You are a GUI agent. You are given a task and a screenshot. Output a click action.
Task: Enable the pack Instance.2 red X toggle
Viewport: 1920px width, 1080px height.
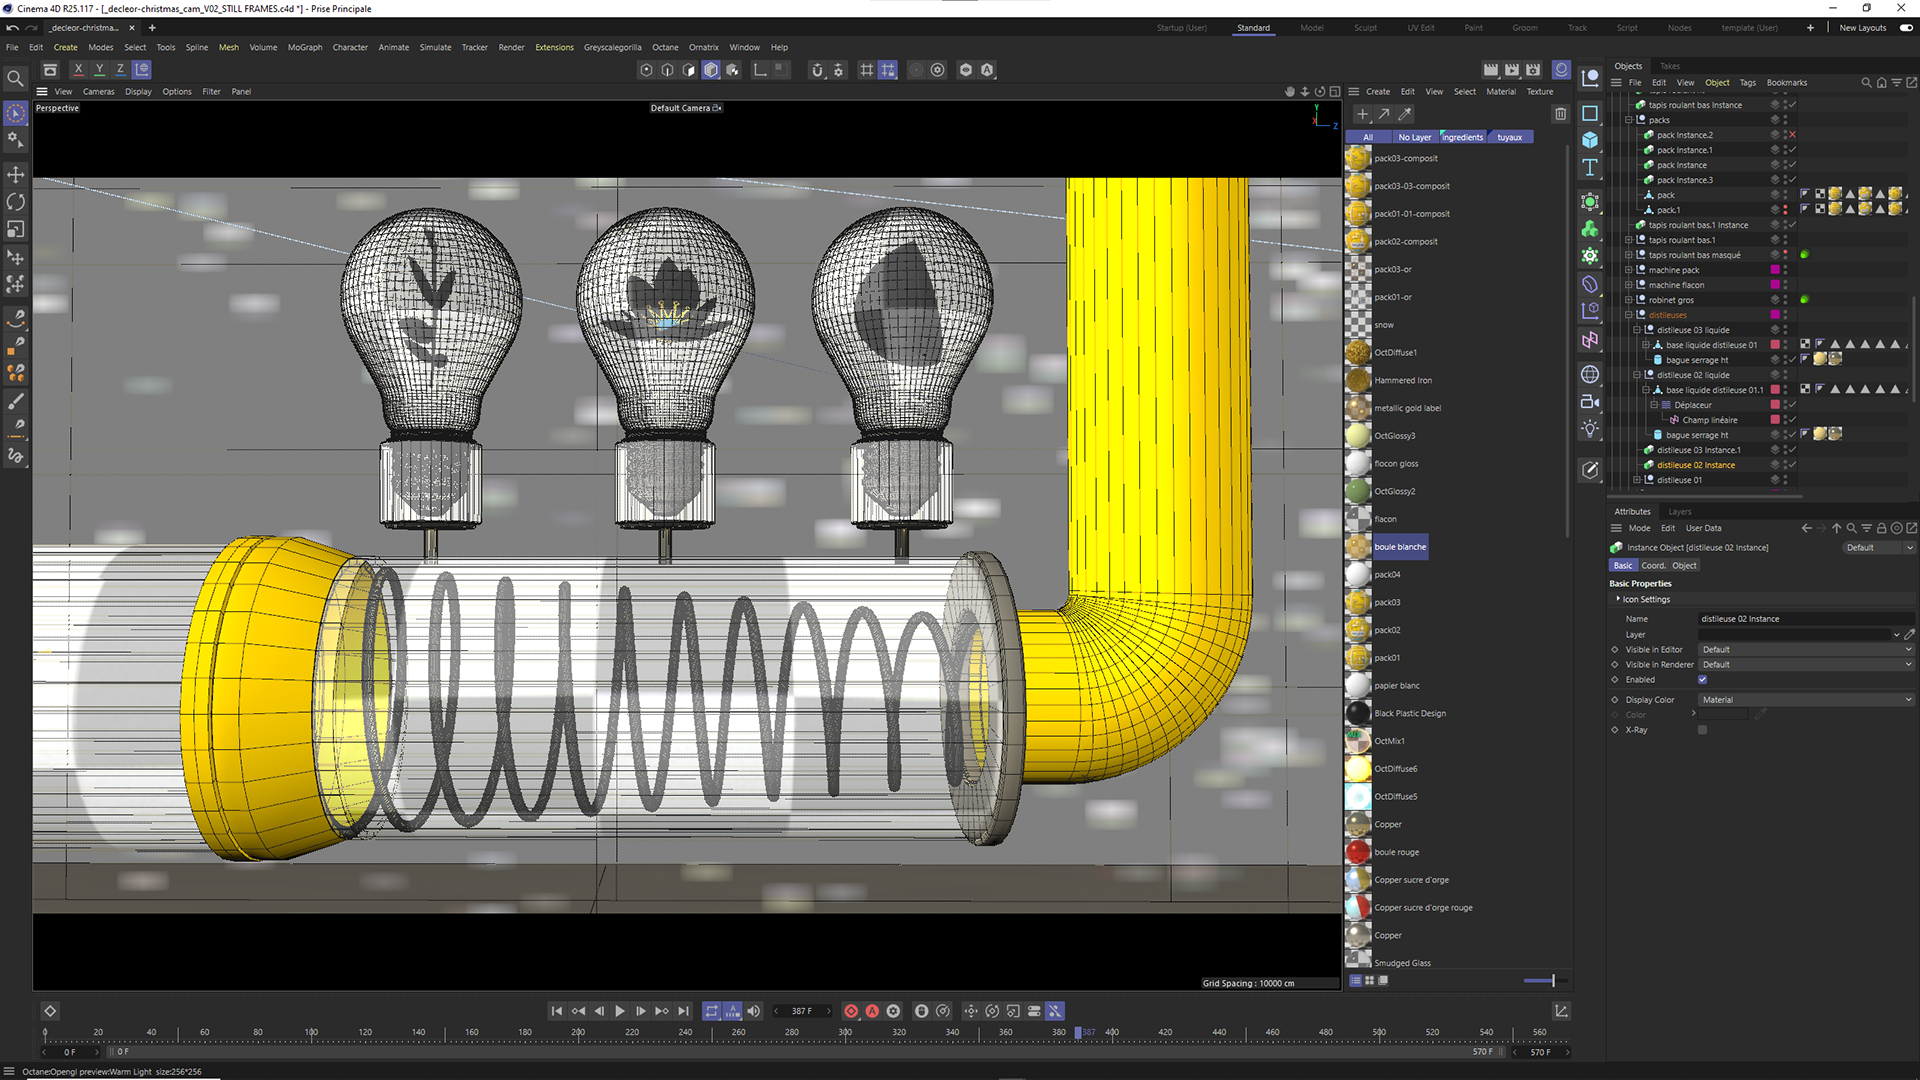(1792, 135)
